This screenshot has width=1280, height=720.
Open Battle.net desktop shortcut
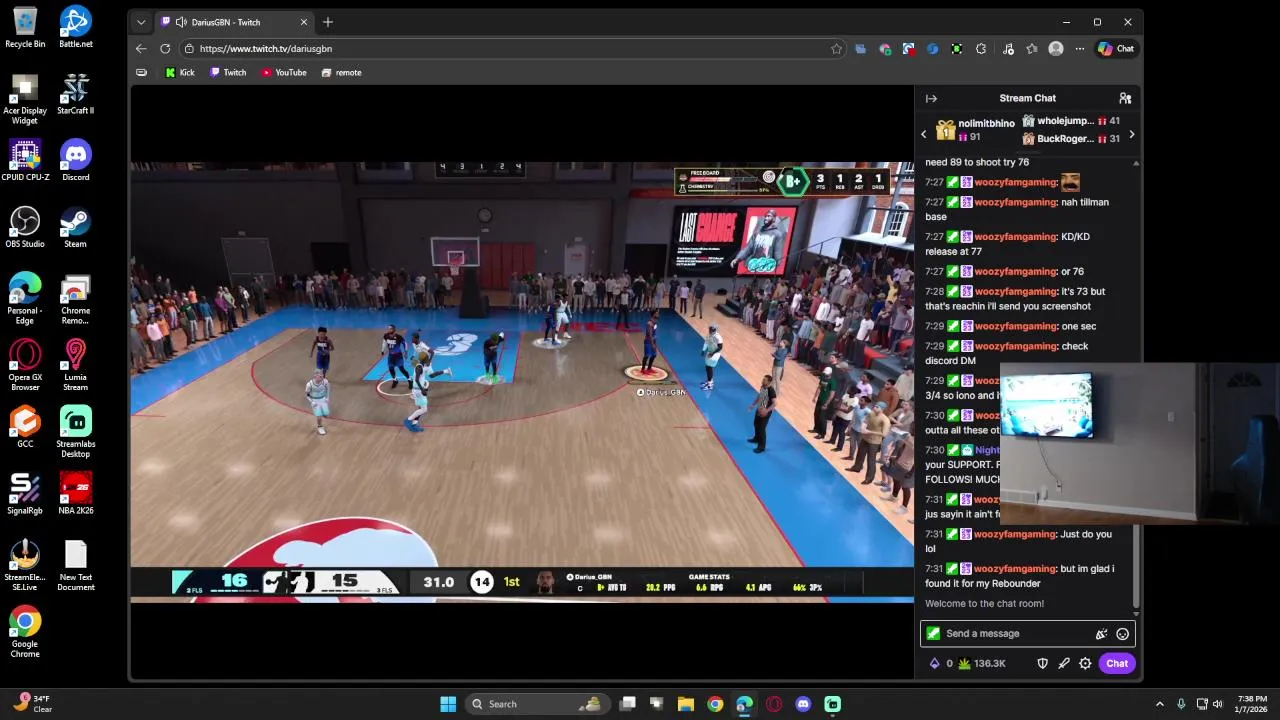[75, 27]
